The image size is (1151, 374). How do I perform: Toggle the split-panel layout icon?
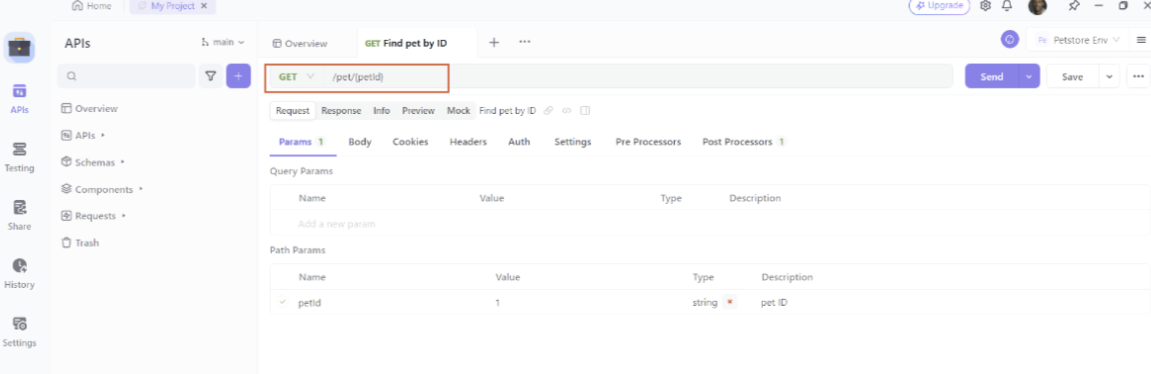click(x=585, y=111)
